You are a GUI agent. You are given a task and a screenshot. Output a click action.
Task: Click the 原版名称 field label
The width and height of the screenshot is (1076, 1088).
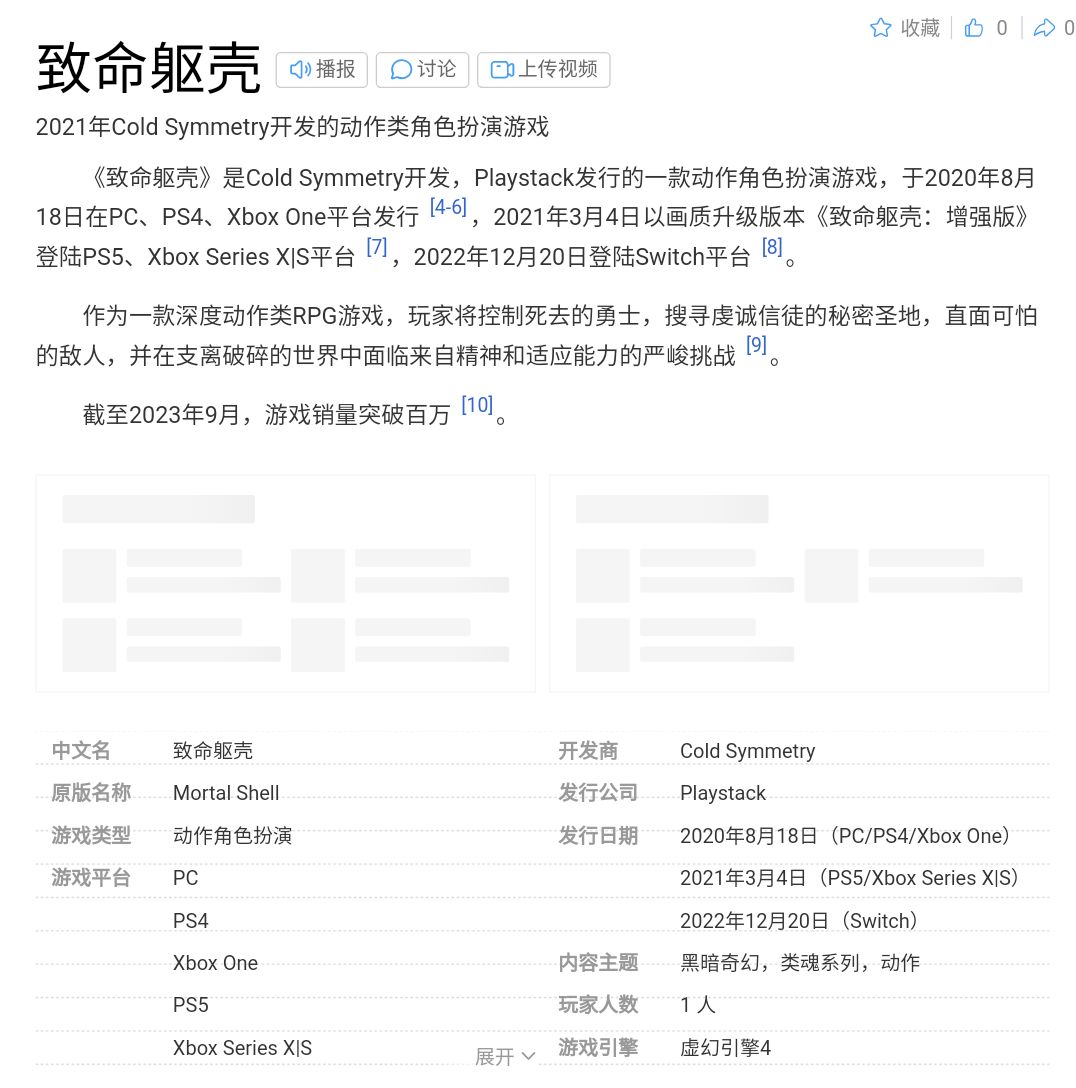91,792
